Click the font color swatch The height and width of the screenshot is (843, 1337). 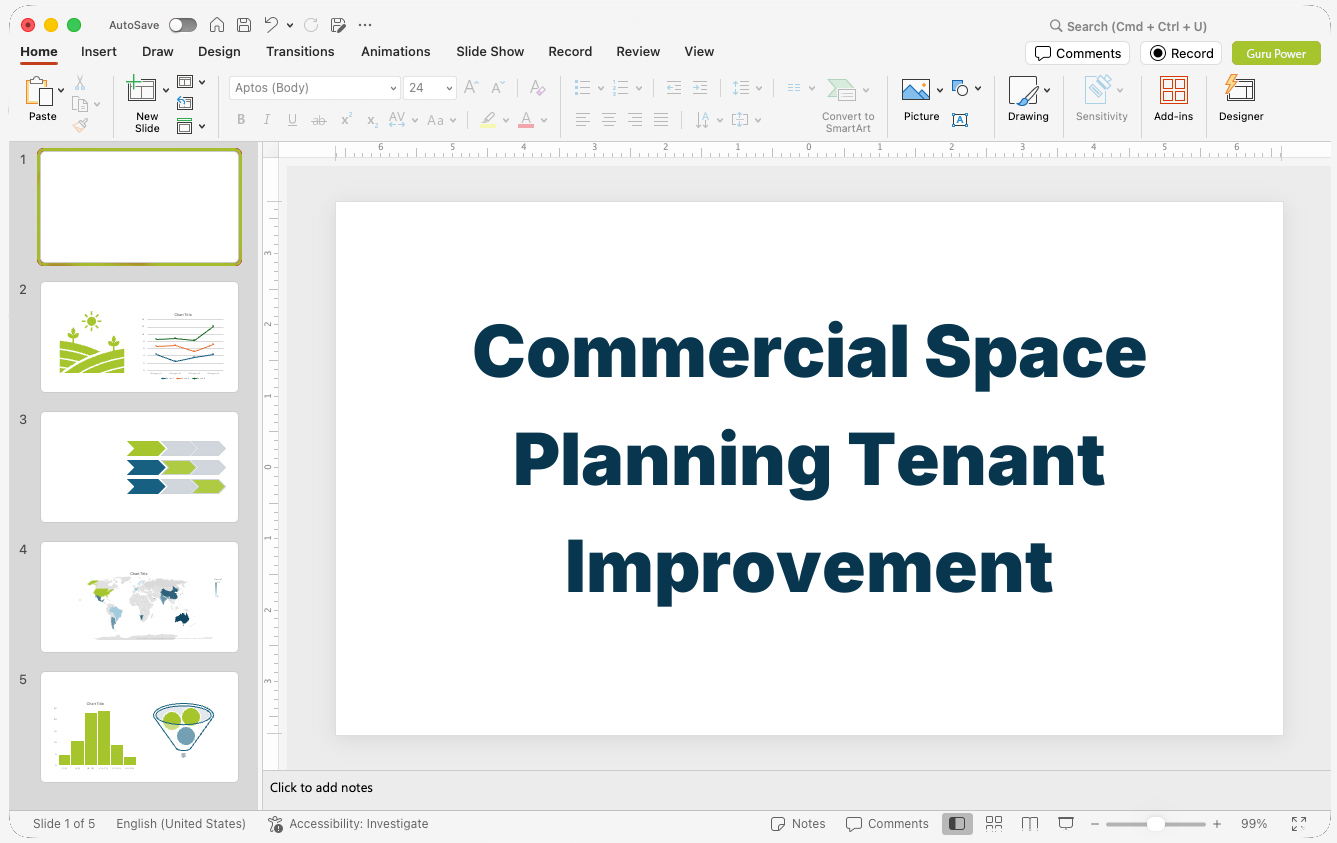point(526,120)
